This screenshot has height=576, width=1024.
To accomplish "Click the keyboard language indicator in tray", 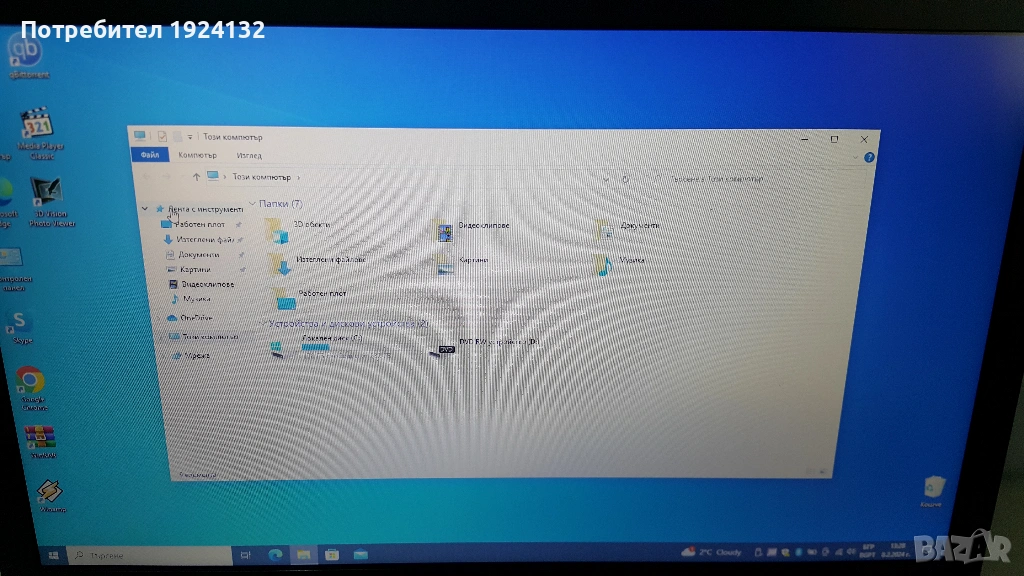I will point(868,551).
